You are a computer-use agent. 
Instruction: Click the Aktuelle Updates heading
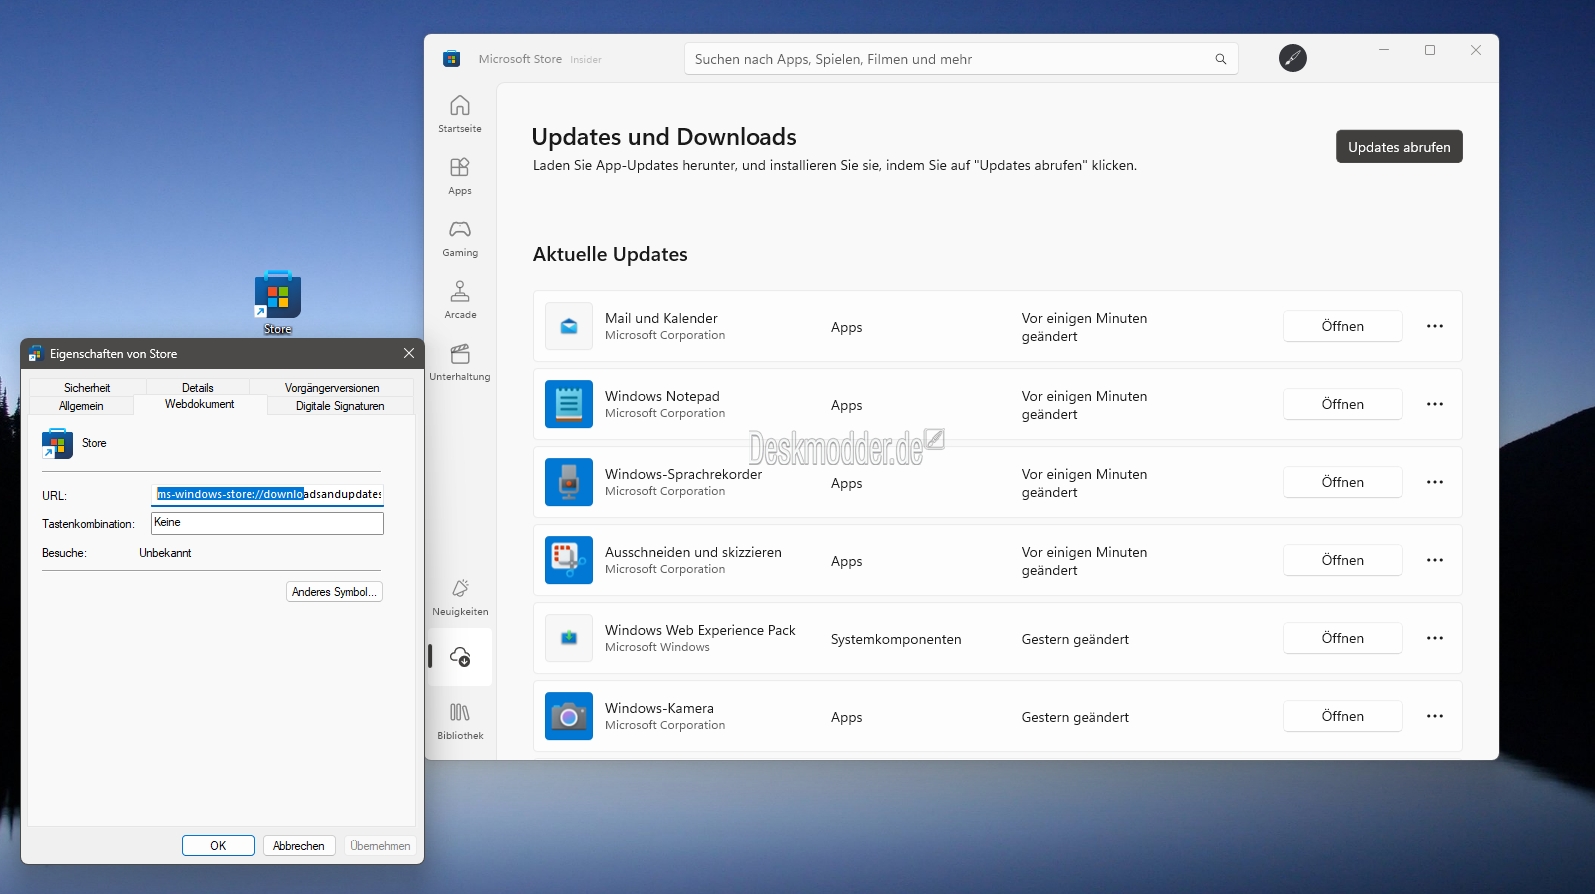tap(610, 254)
